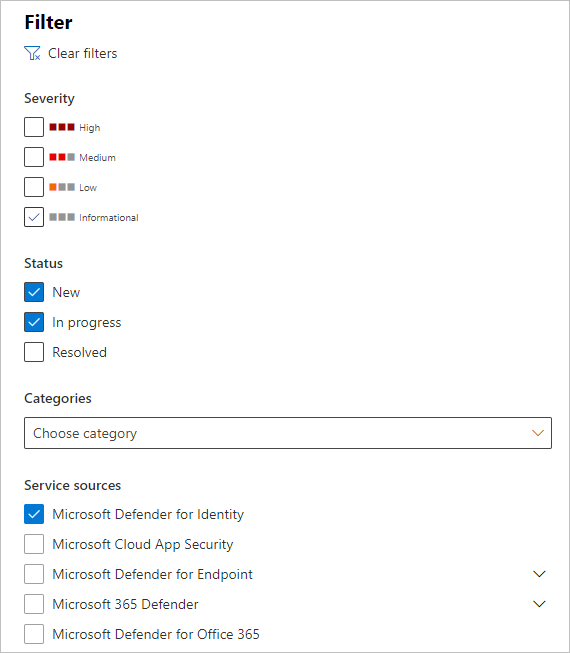The height and width of the screenshot is (653, 570).
Task: Click the Low severity label
Action: (88, 187)
